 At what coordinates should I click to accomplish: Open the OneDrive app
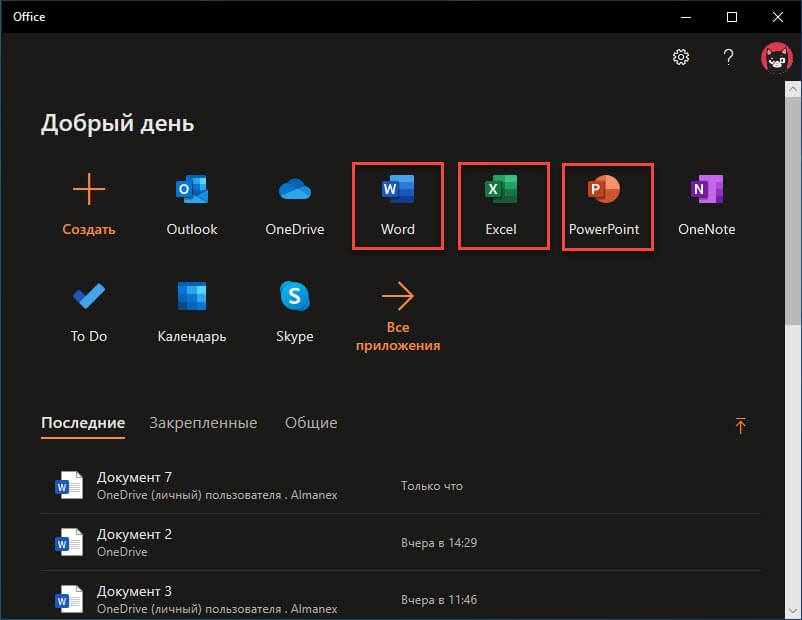coord(294,205)
